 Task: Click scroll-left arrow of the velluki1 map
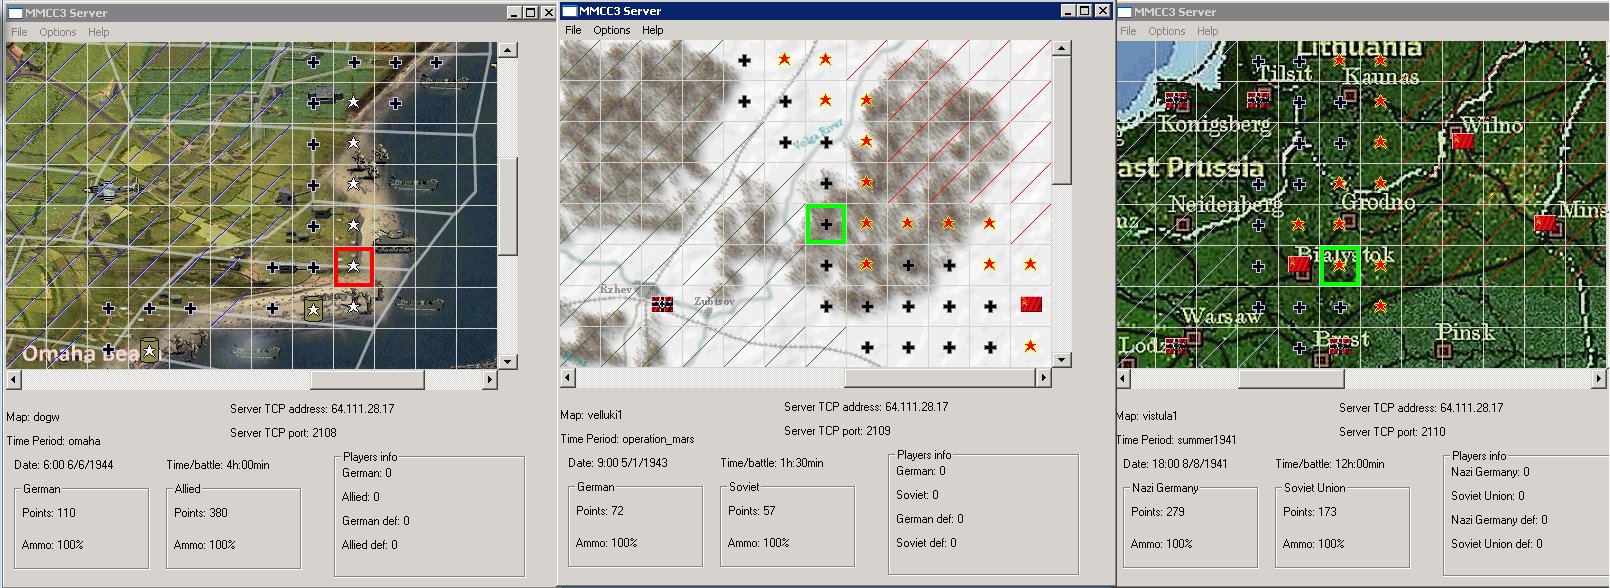pyautogui.click(x=568, y=378)
